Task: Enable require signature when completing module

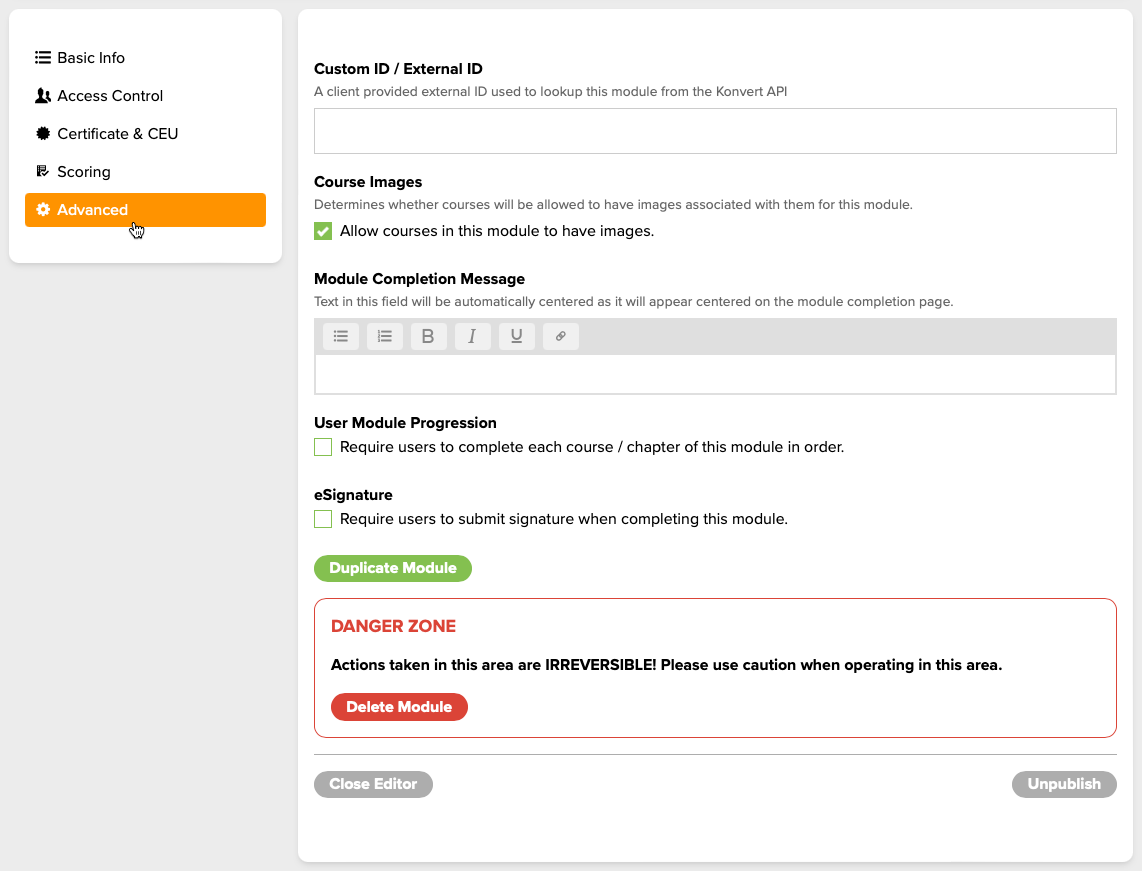Action: coord(322,519)
